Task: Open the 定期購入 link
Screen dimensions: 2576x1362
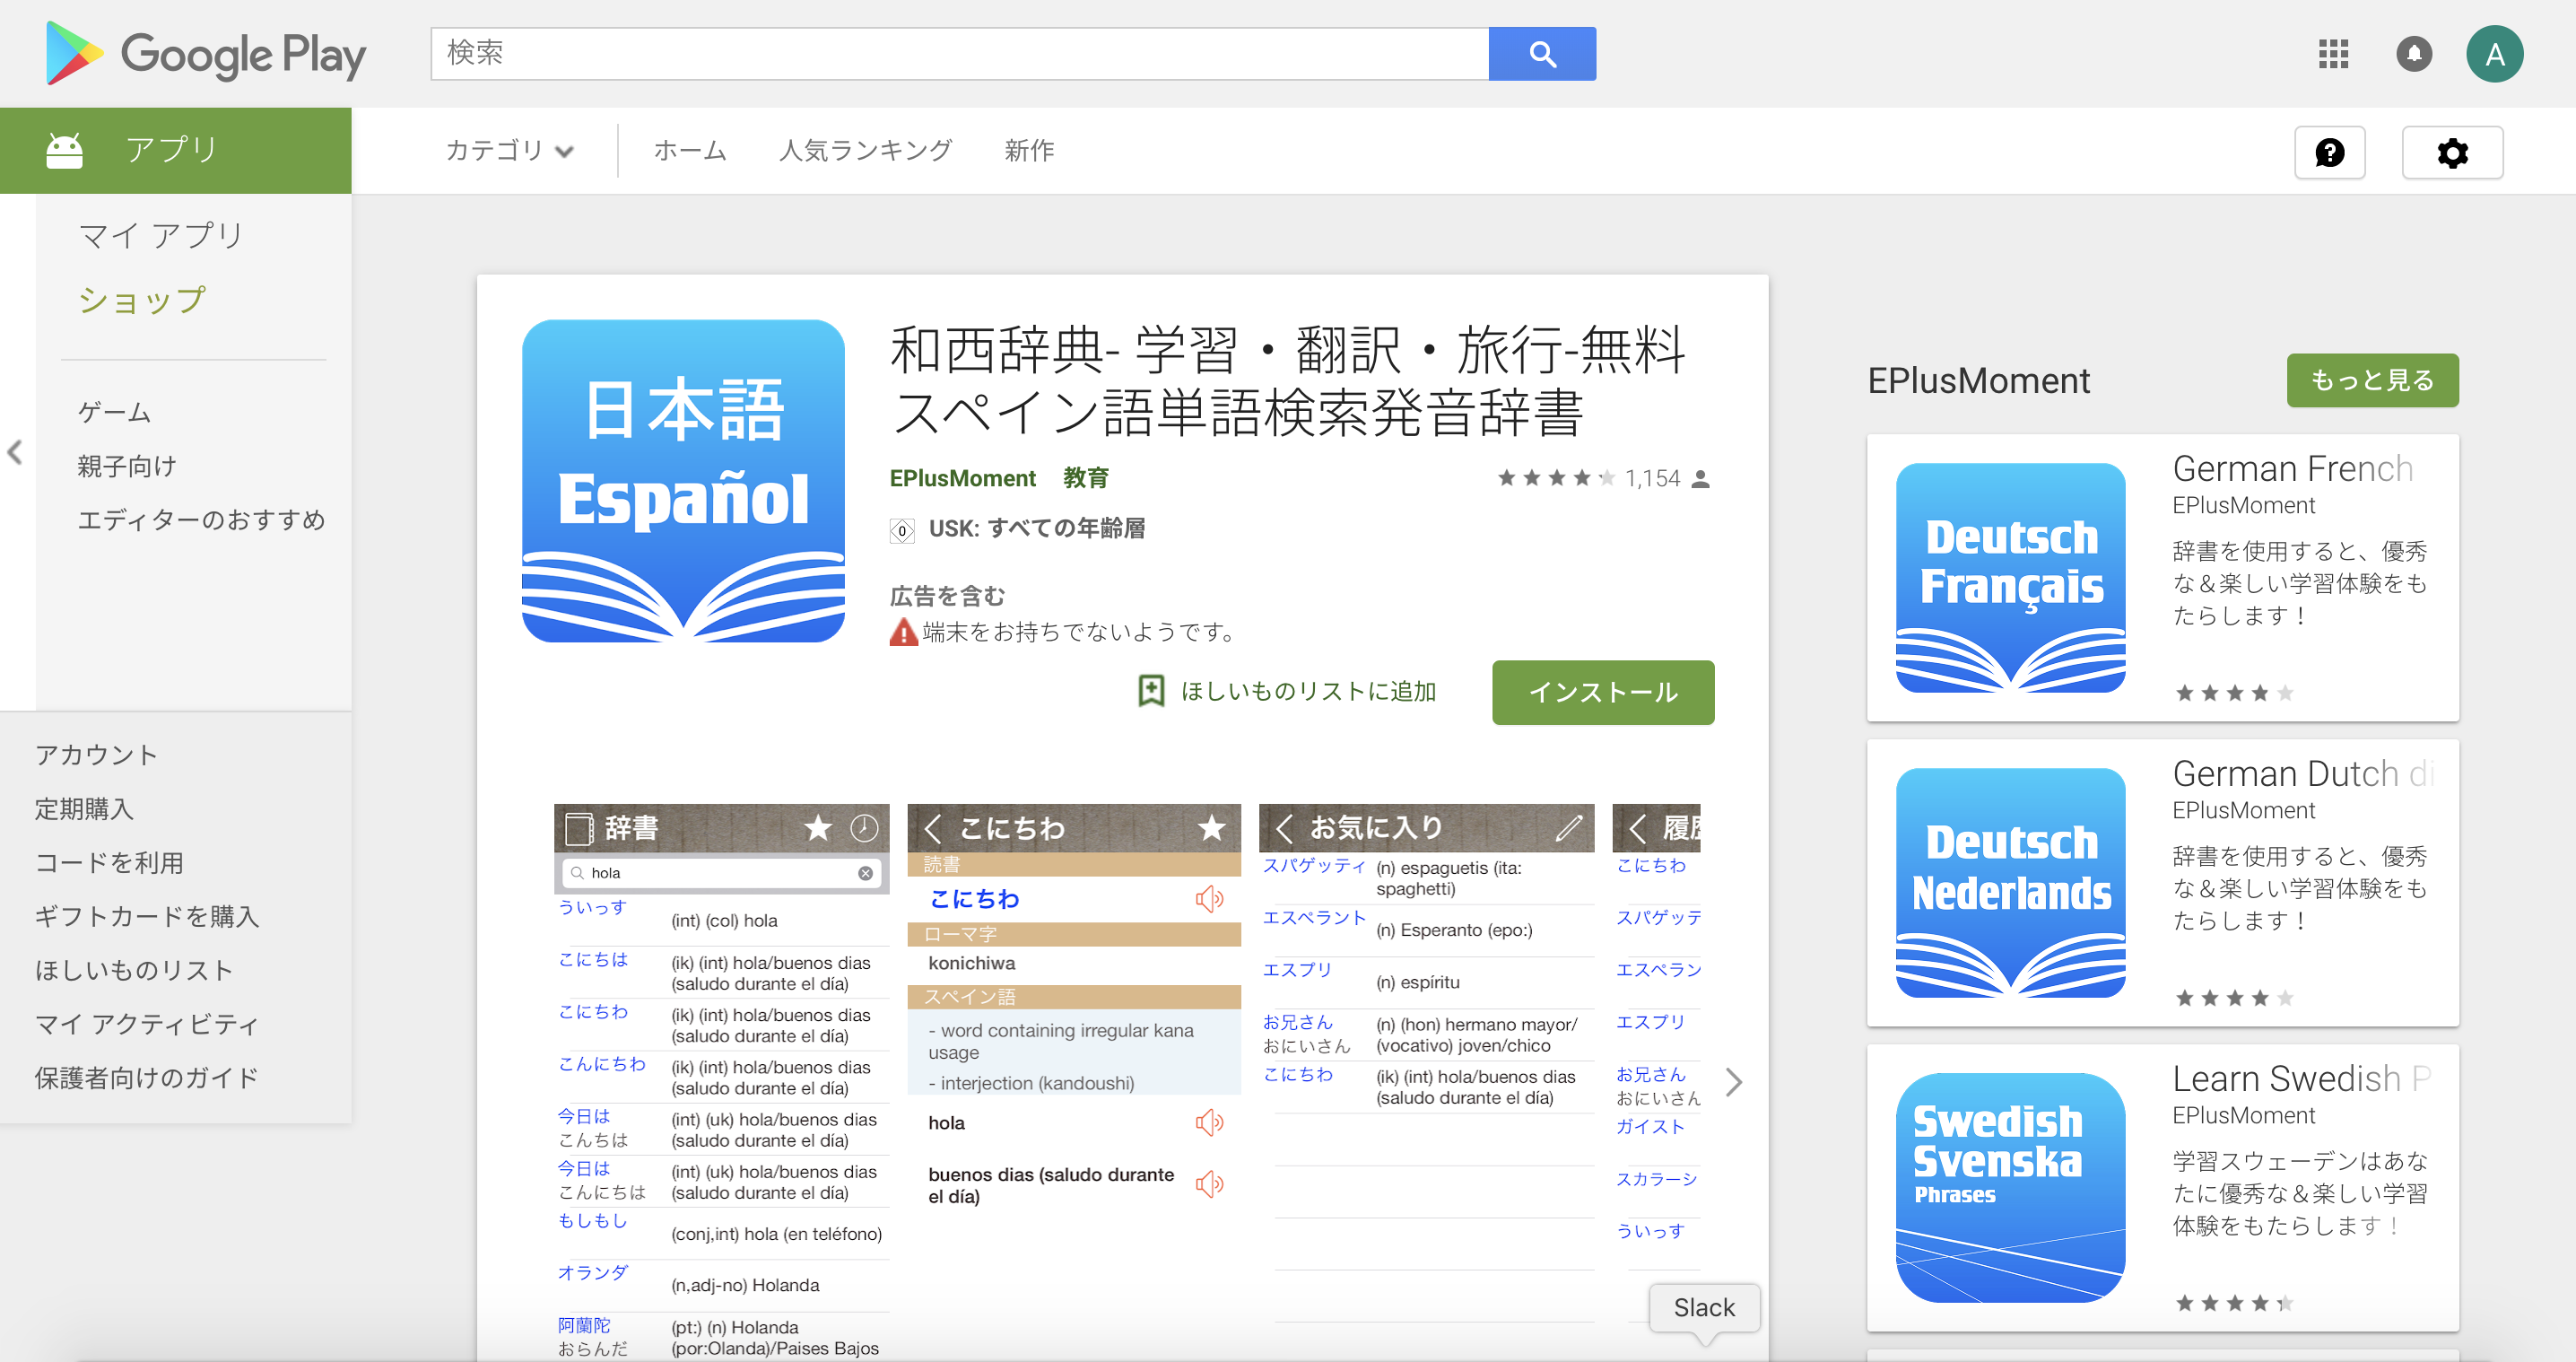Action: pyautogui.click(x=84, y=809)
